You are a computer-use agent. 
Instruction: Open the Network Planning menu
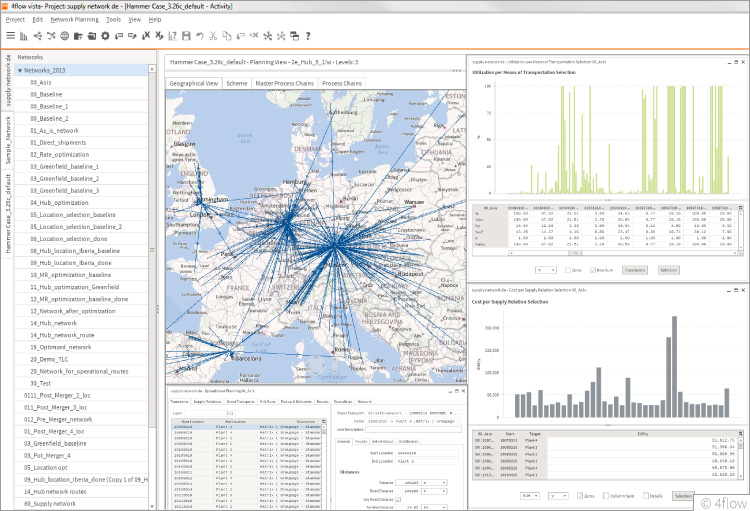75,19
